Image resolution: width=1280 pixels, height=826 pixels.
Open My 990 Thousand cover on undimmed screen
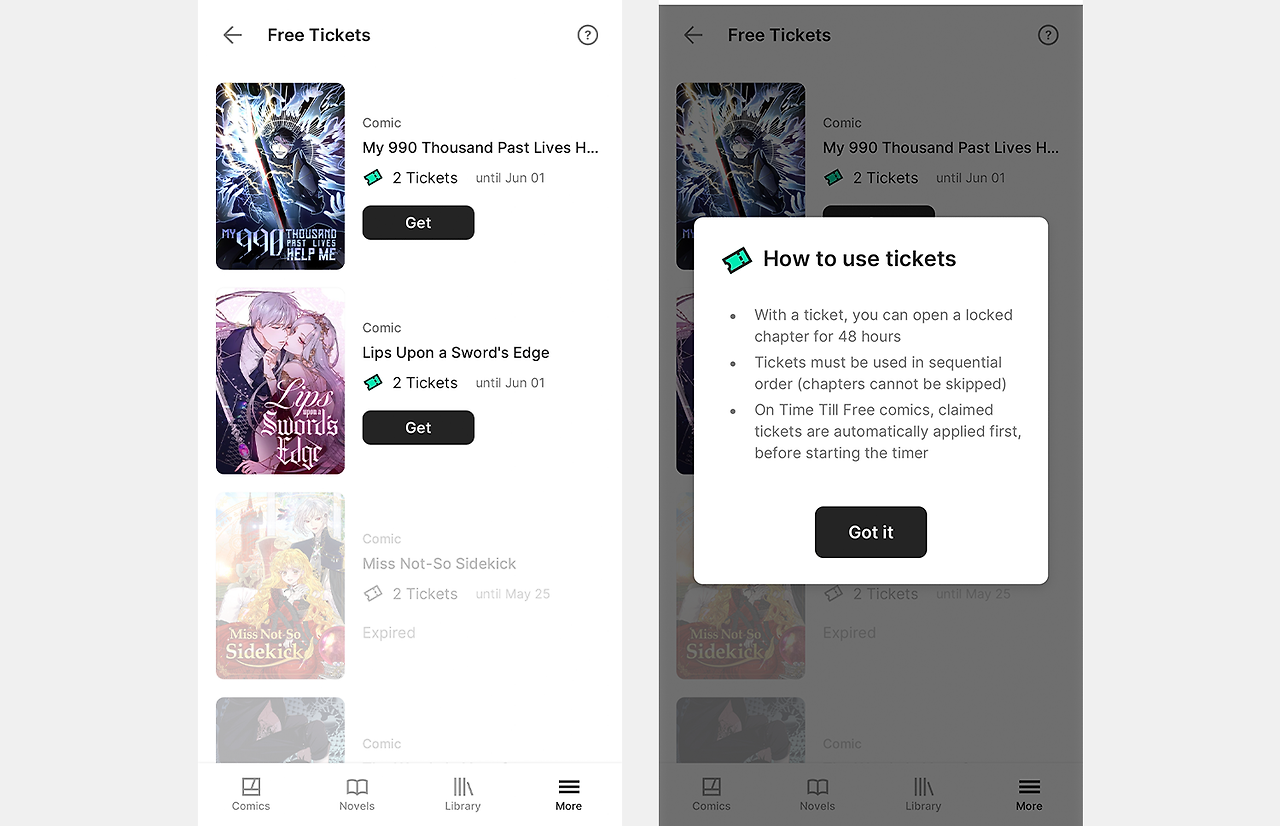point(280,176)
